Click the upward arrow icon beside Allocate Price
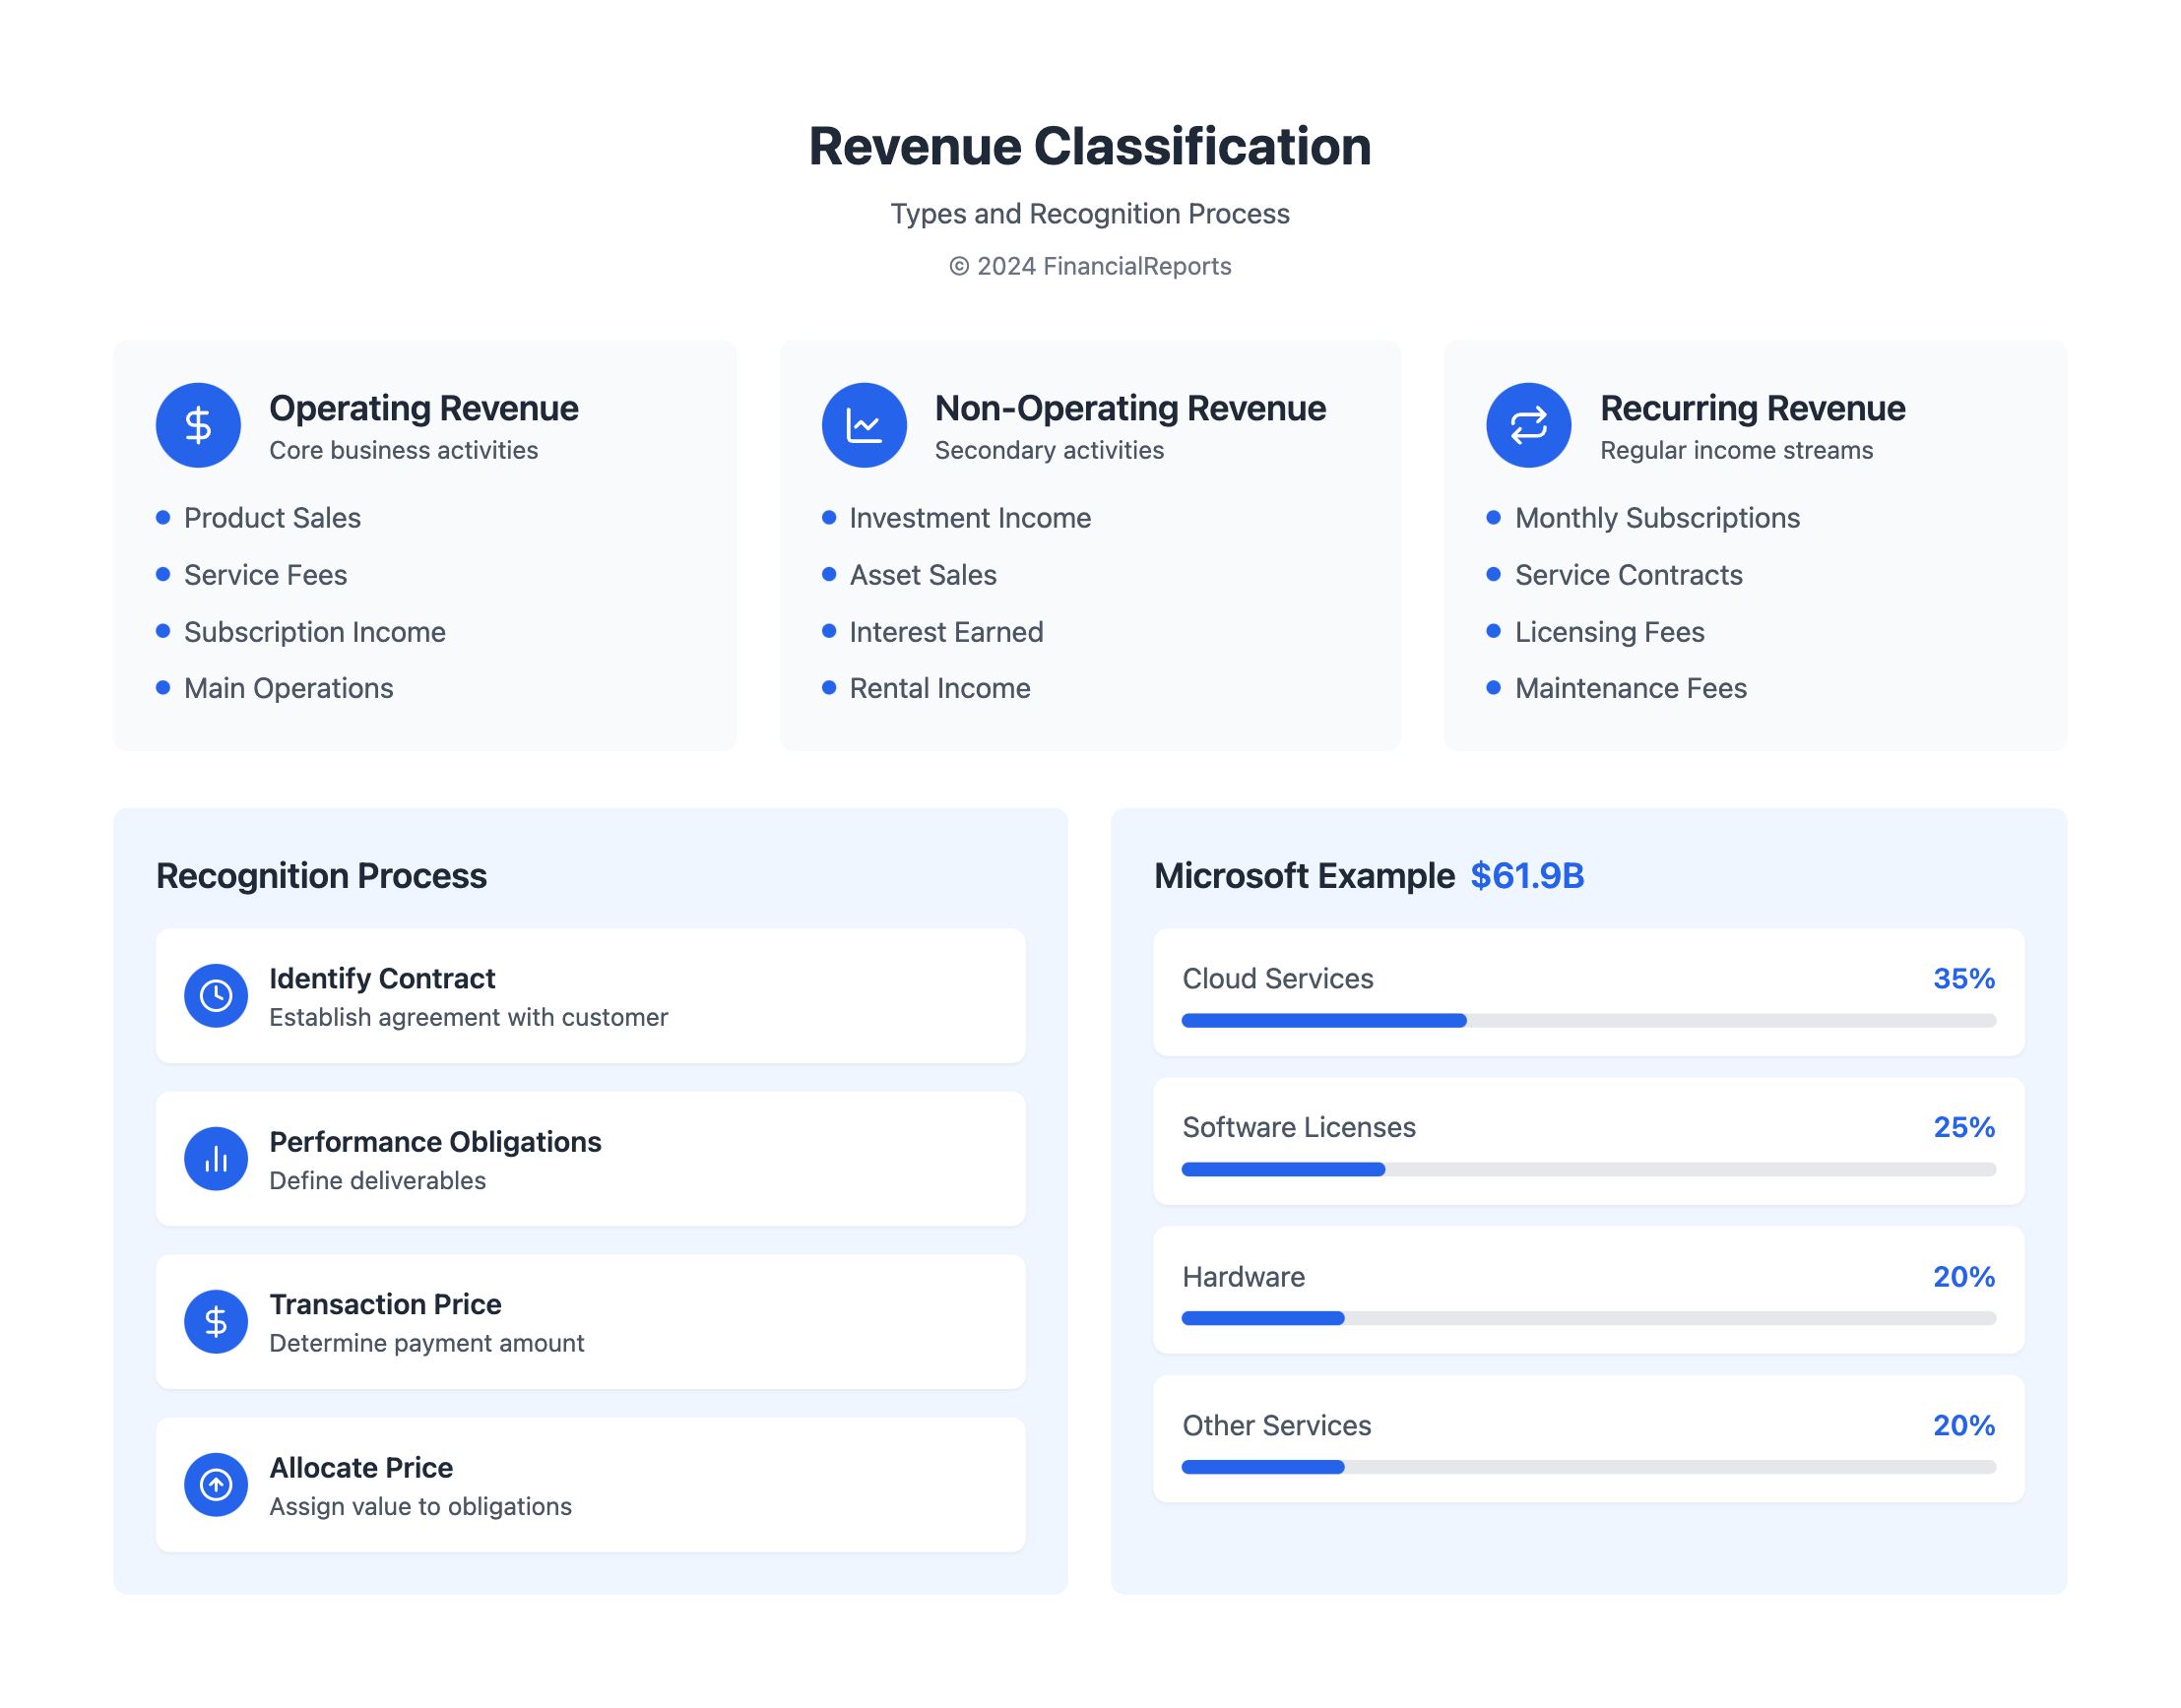This screenshot has height=1708, width=2181. point(215,1485)
